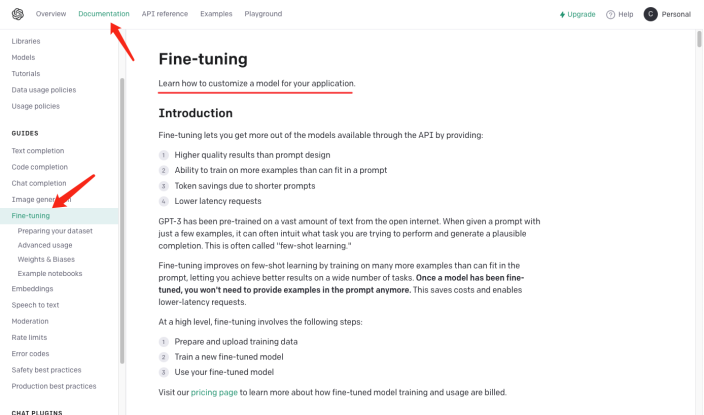Open the Playground tab

263,14
